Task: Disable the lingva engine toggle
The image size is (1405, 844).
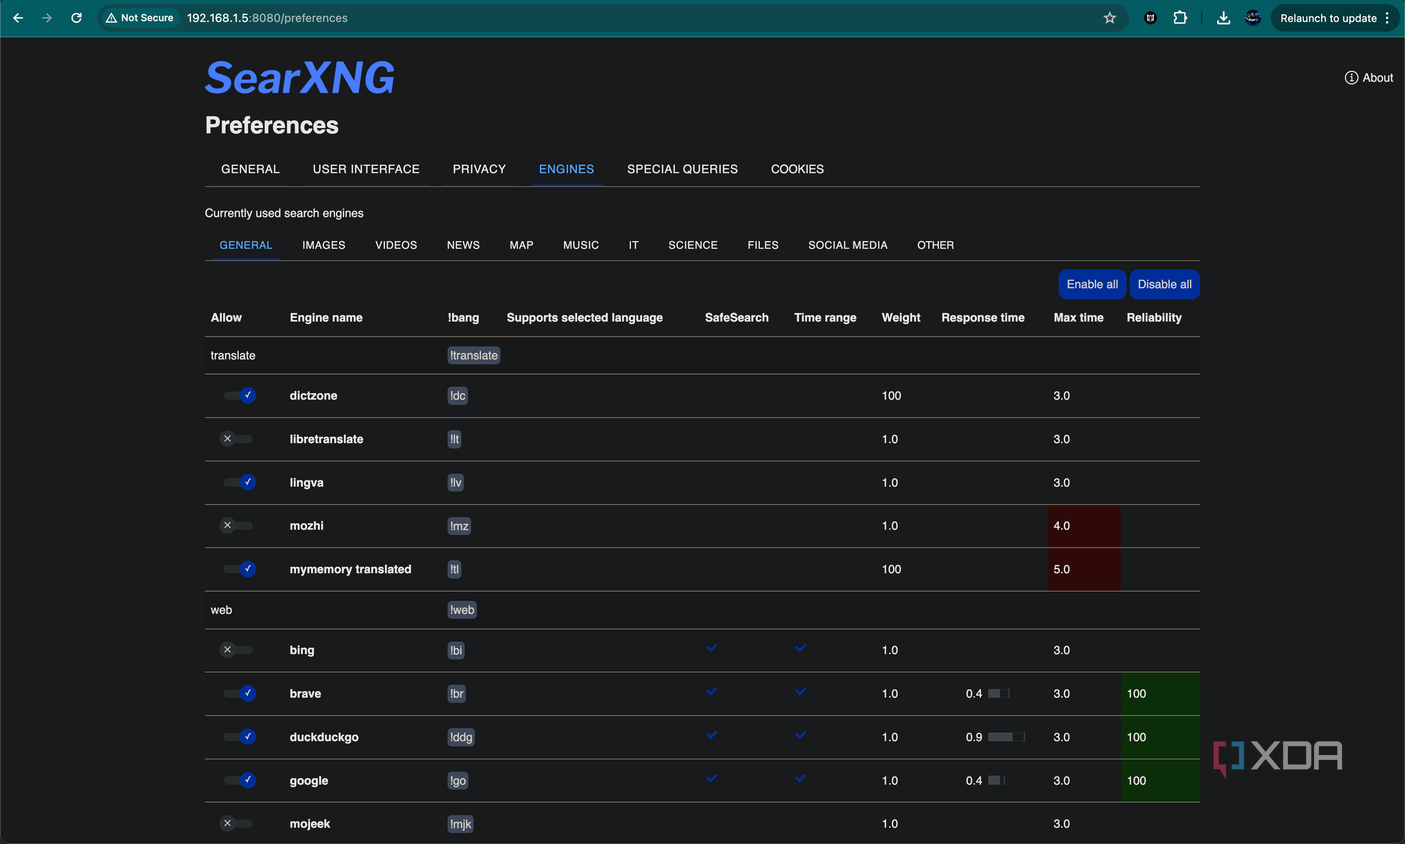Action: (238, 482)
